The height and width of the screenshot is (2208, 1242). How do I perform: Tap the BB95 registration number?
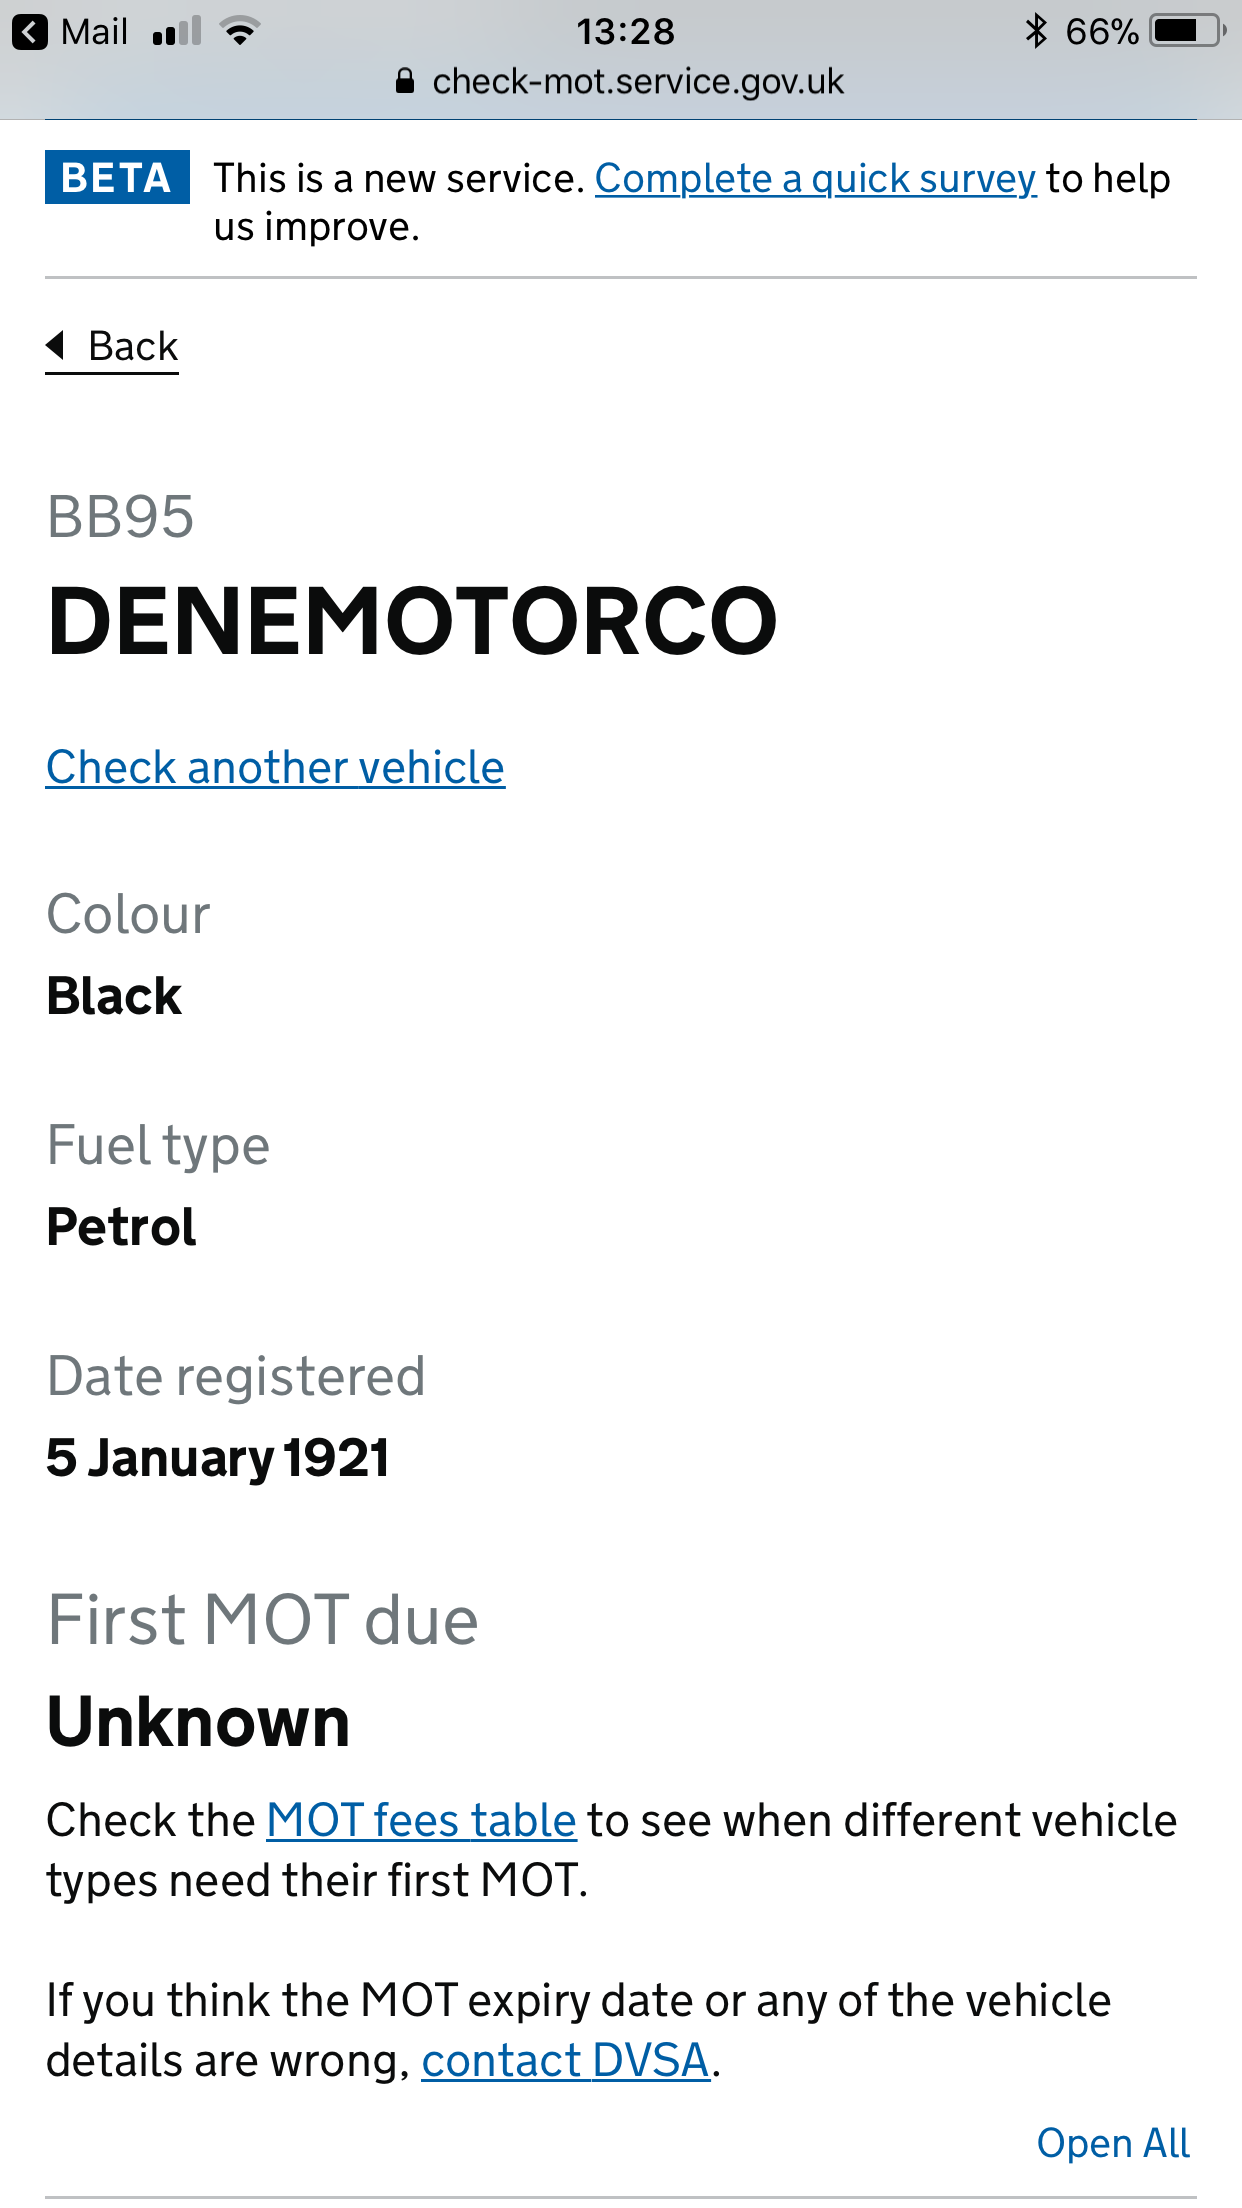tap(121, 517)
